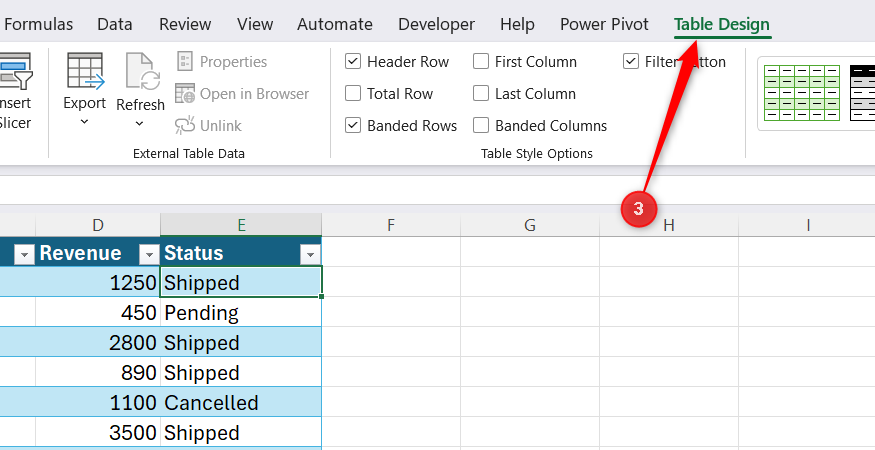Open the Help tab
Viewport: 875px width, 450px height.
tap(517, 25)
